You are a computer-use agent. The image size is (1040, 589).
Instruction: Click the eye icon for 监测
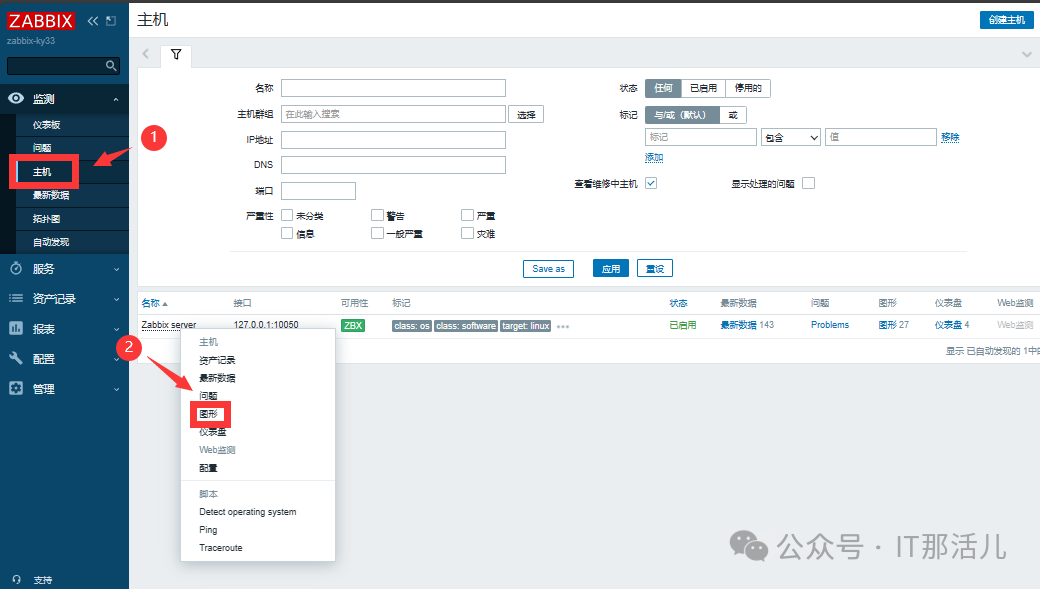point(16,98)
